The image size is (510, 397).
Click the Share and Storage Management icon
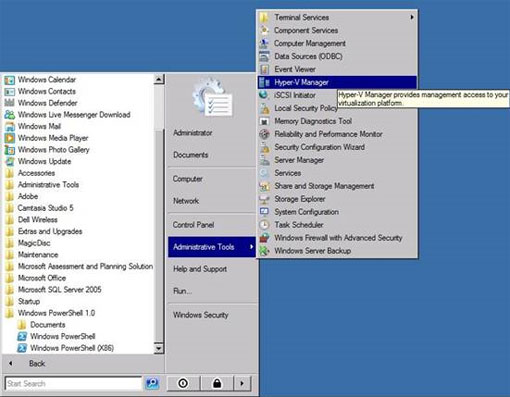point(264,186)
